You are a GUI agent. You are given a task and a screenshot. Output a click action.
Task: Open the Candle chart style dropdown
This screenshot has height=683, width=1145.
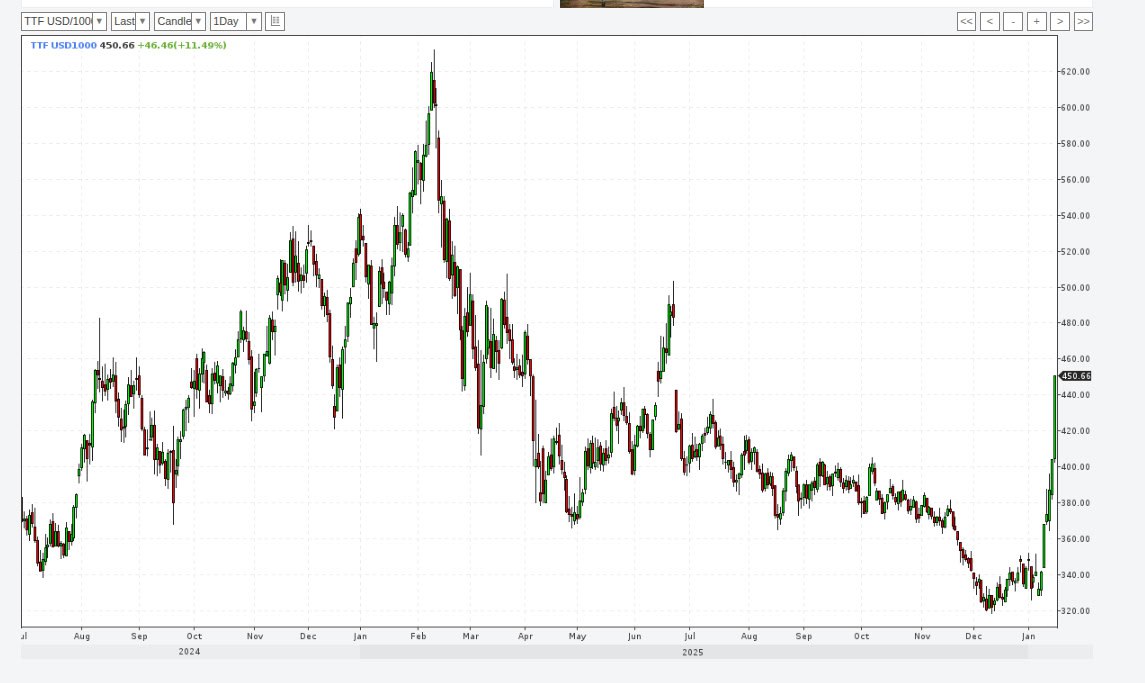coord(180,21)
